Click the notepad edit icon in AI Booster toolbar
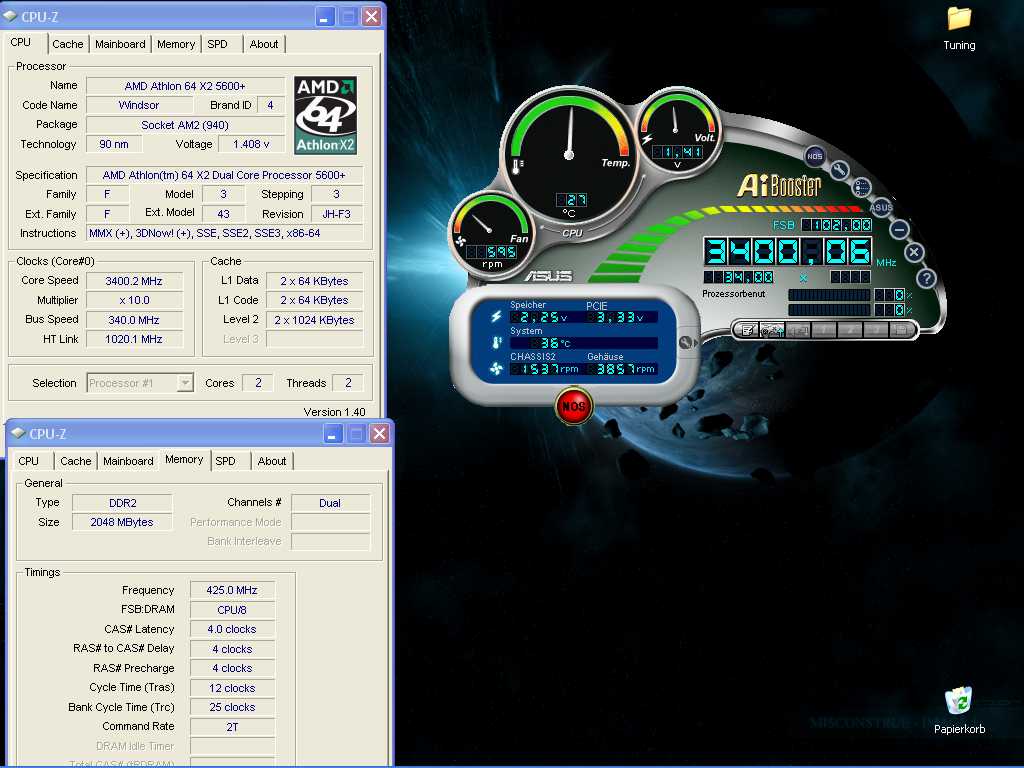This screenshot has height=768, width=1024. pos(747,330)
